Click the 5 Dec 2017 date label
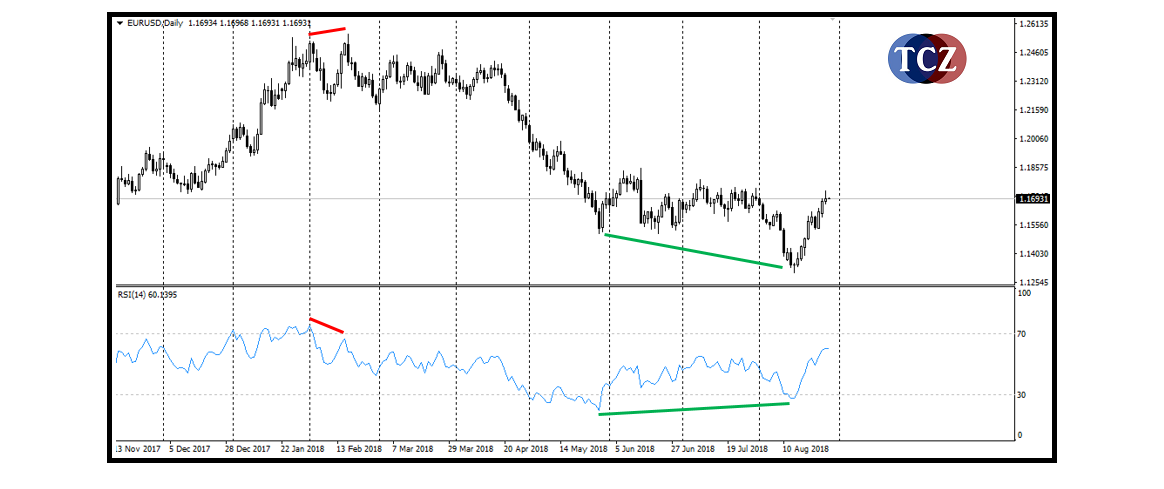 [x=189, y=449]
